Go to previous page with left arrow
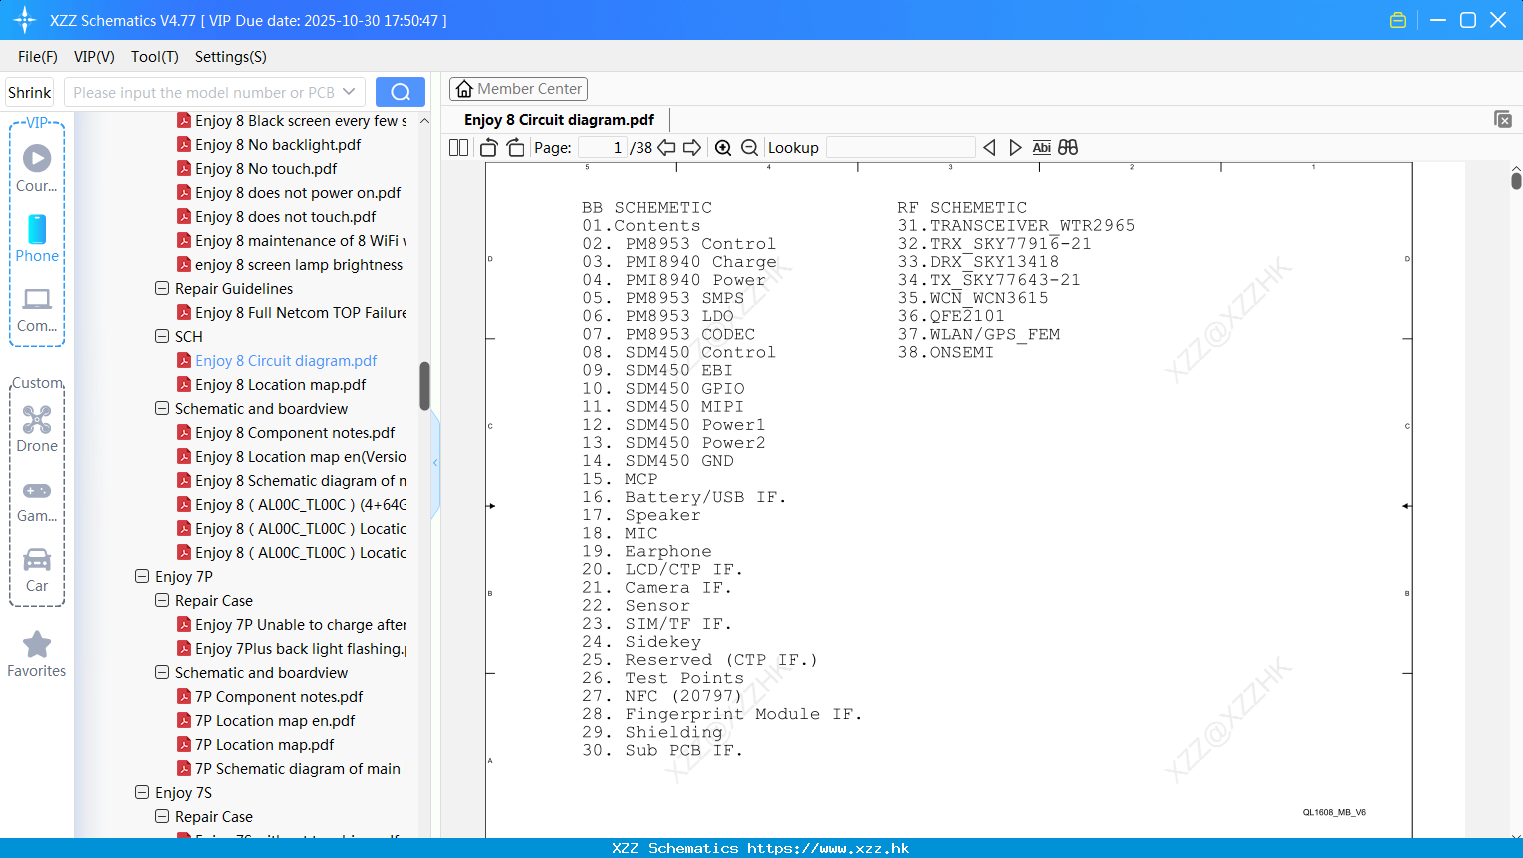This screenshot has height=858, width=1523. tap(666, 148)
